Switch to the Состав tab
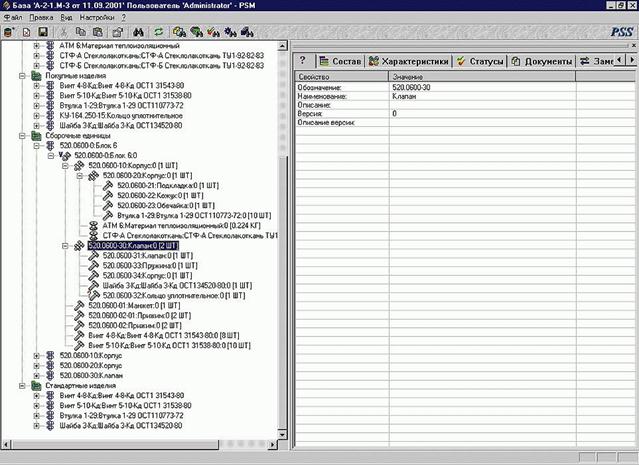 pos(341,61)
